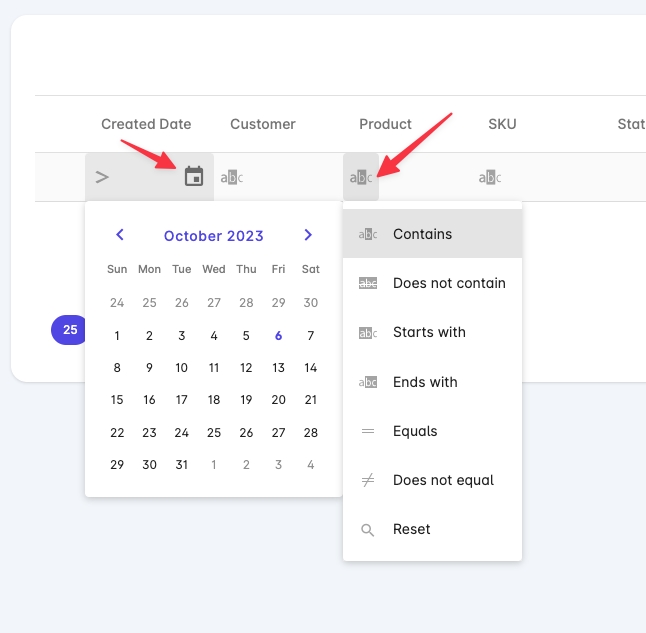Viewport: 646px width, 633px height.
Task: Go to next month in calendar
Action: [x=308, y=235]
